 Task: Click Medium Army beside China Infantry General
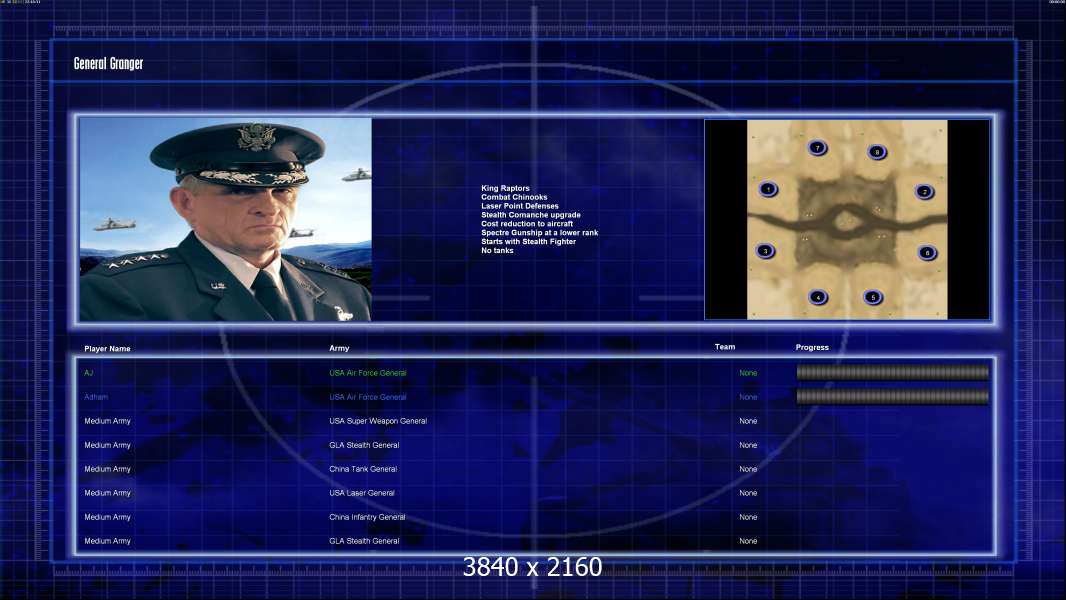107,517
